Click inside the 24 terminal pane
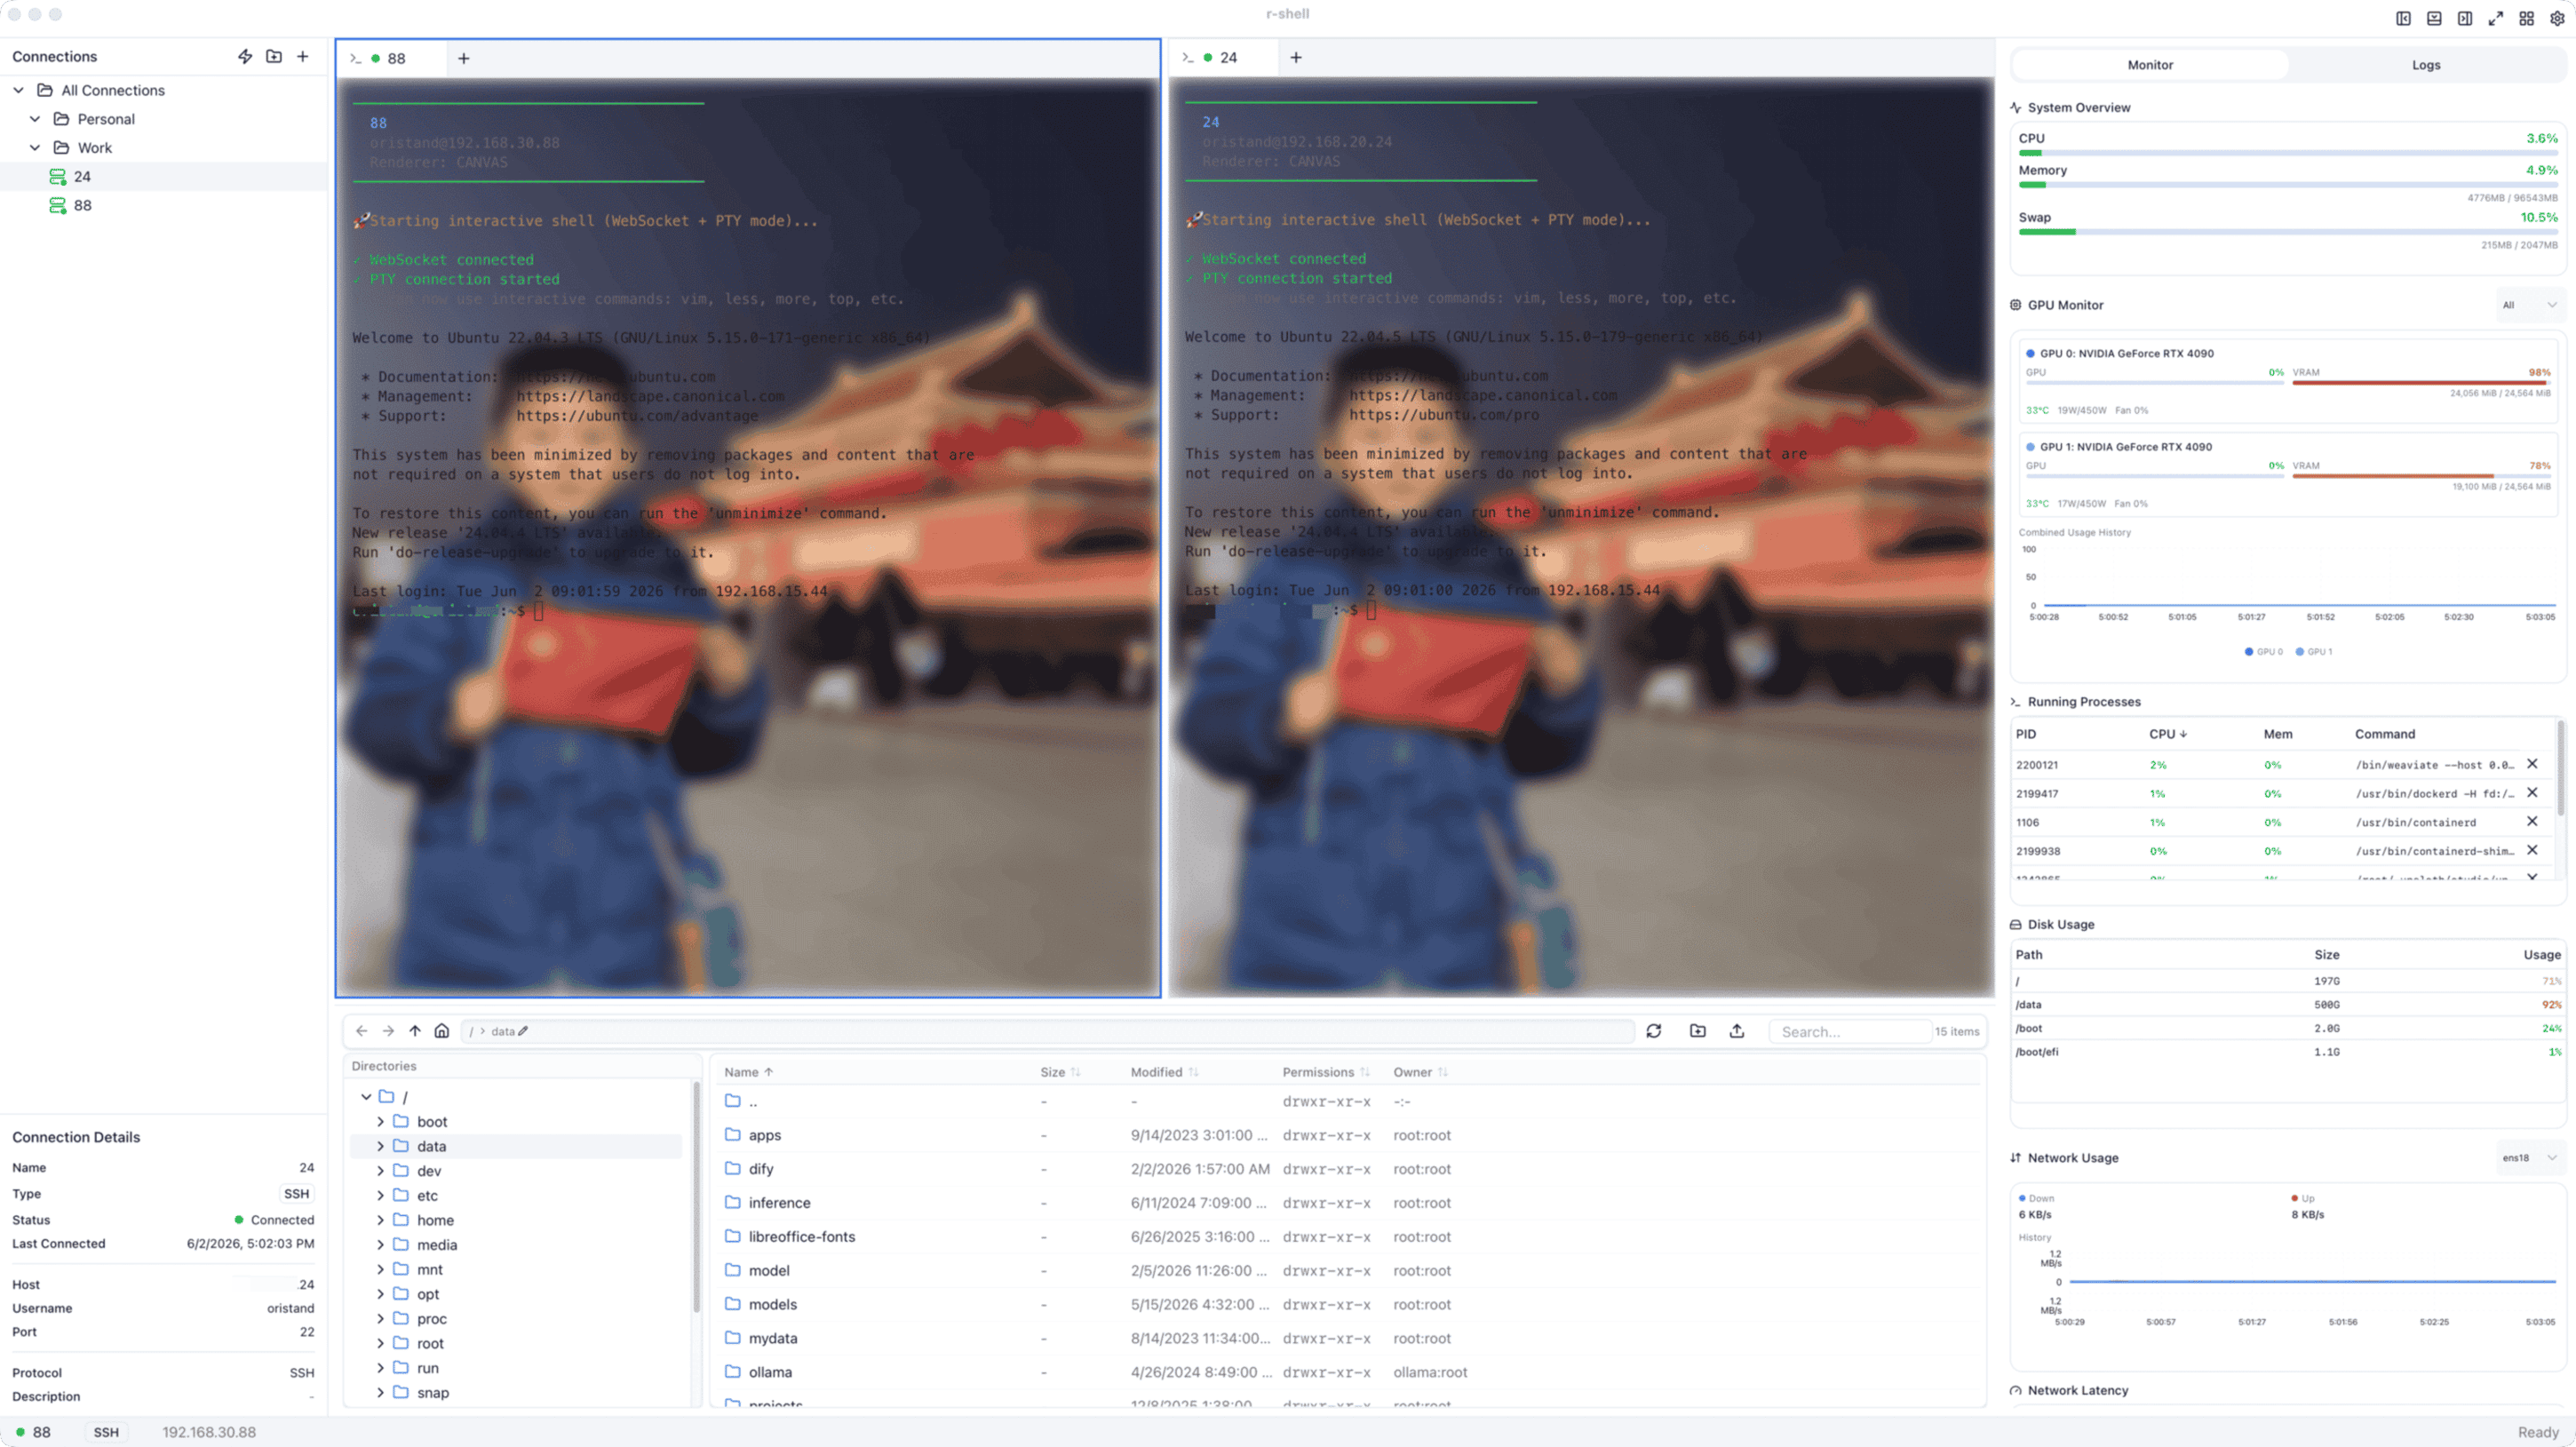The height and width of the screenshot is (1447, 2576). coord(1581,537)
